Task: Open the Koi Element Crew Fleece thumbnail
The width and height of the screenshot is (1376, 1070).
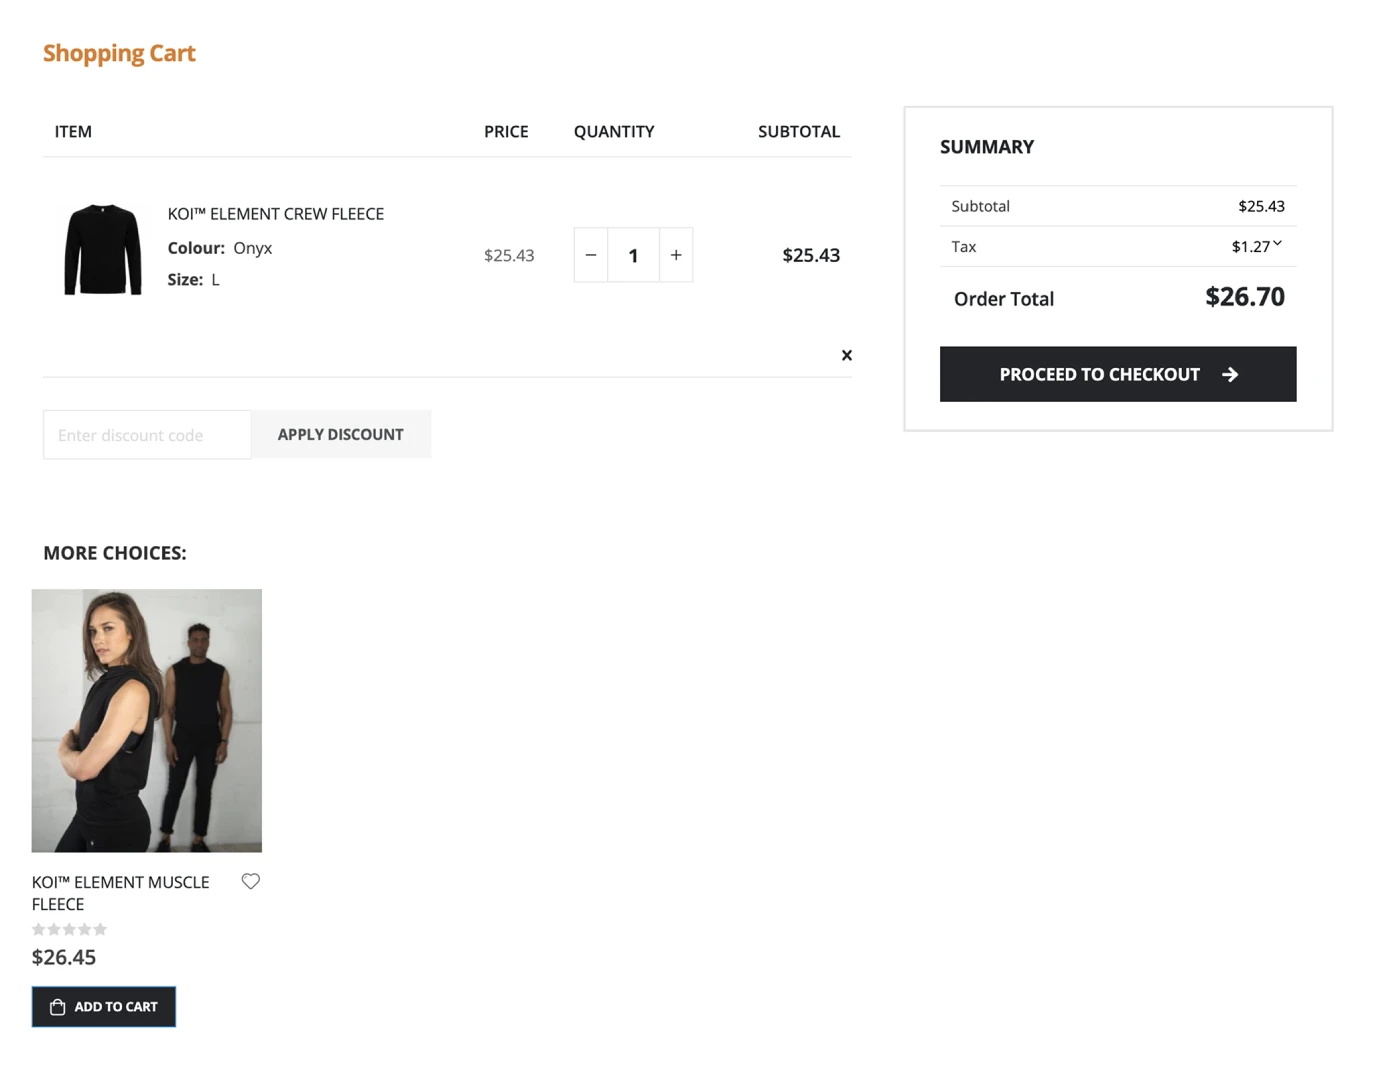Action: click(x=103, y=249)
